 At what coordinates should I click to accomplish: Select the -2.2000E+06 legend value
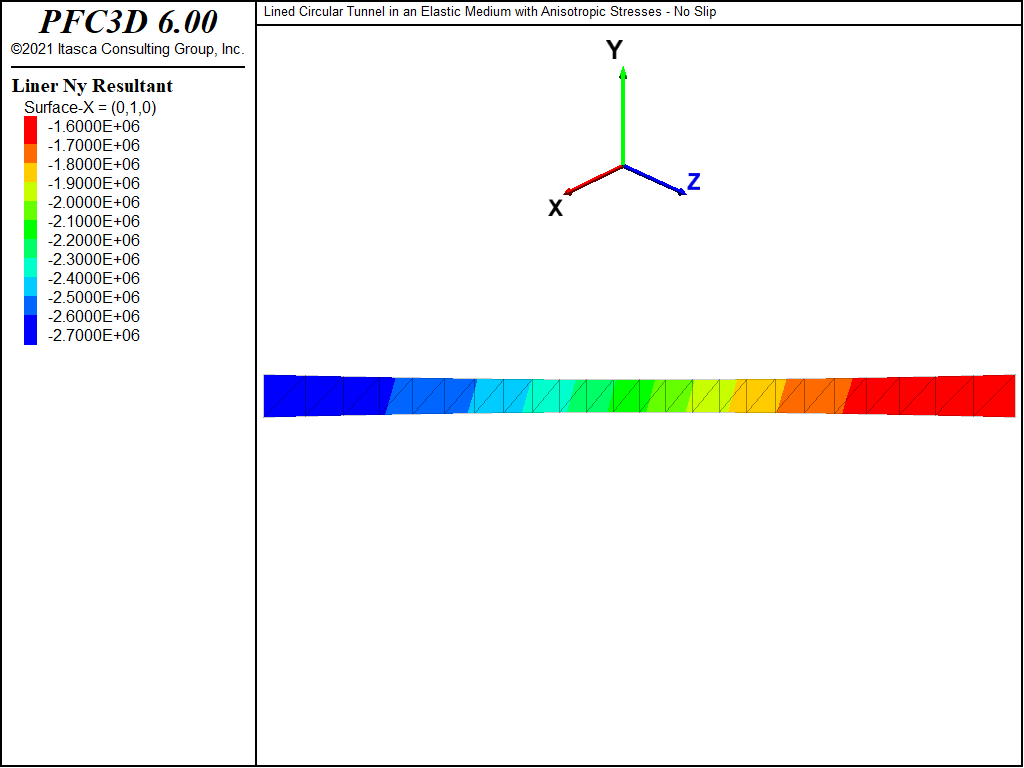click(94, 240)
